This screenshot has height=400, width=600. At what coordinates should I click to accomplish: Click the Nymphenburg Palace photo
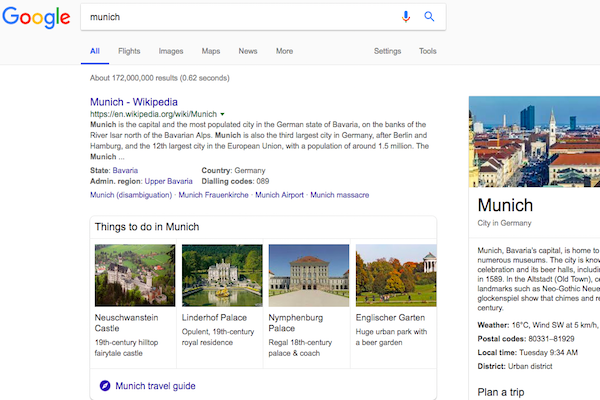click(309, 275)
